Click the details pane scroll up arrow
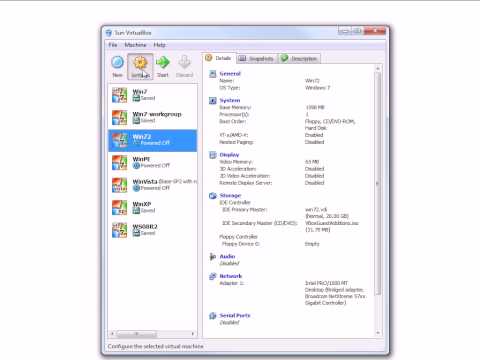480x360 pixels. click(378, 69)
